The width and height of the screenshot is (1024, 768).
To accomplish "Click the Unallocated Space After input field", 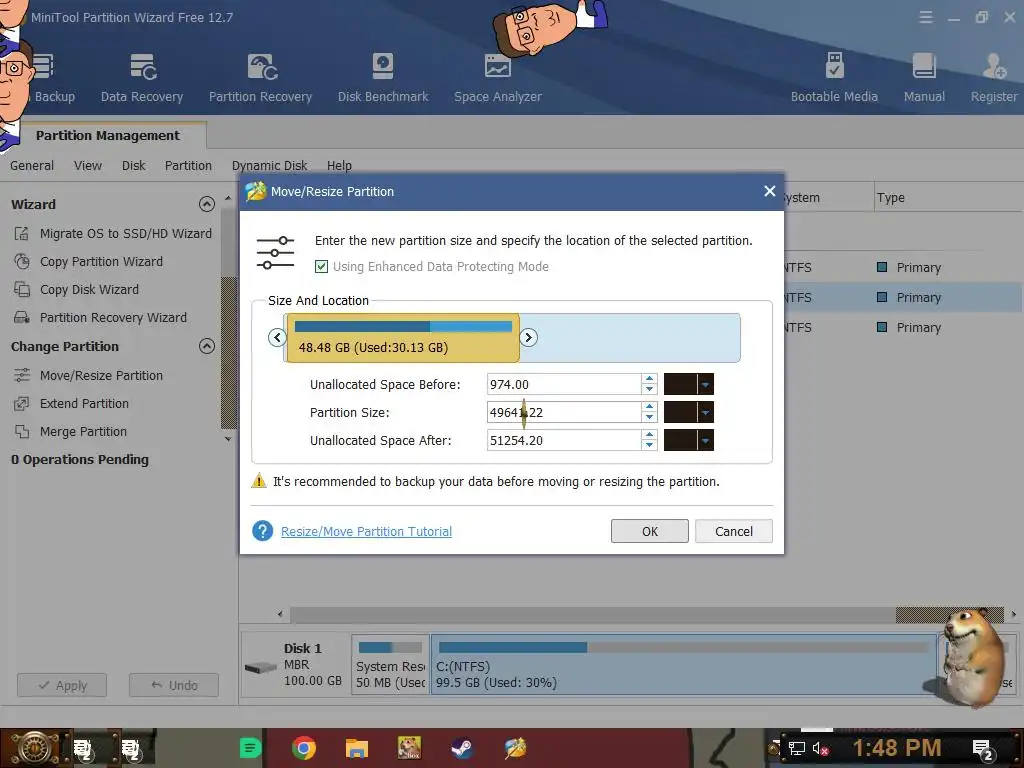I will click(x=564, y=440).
